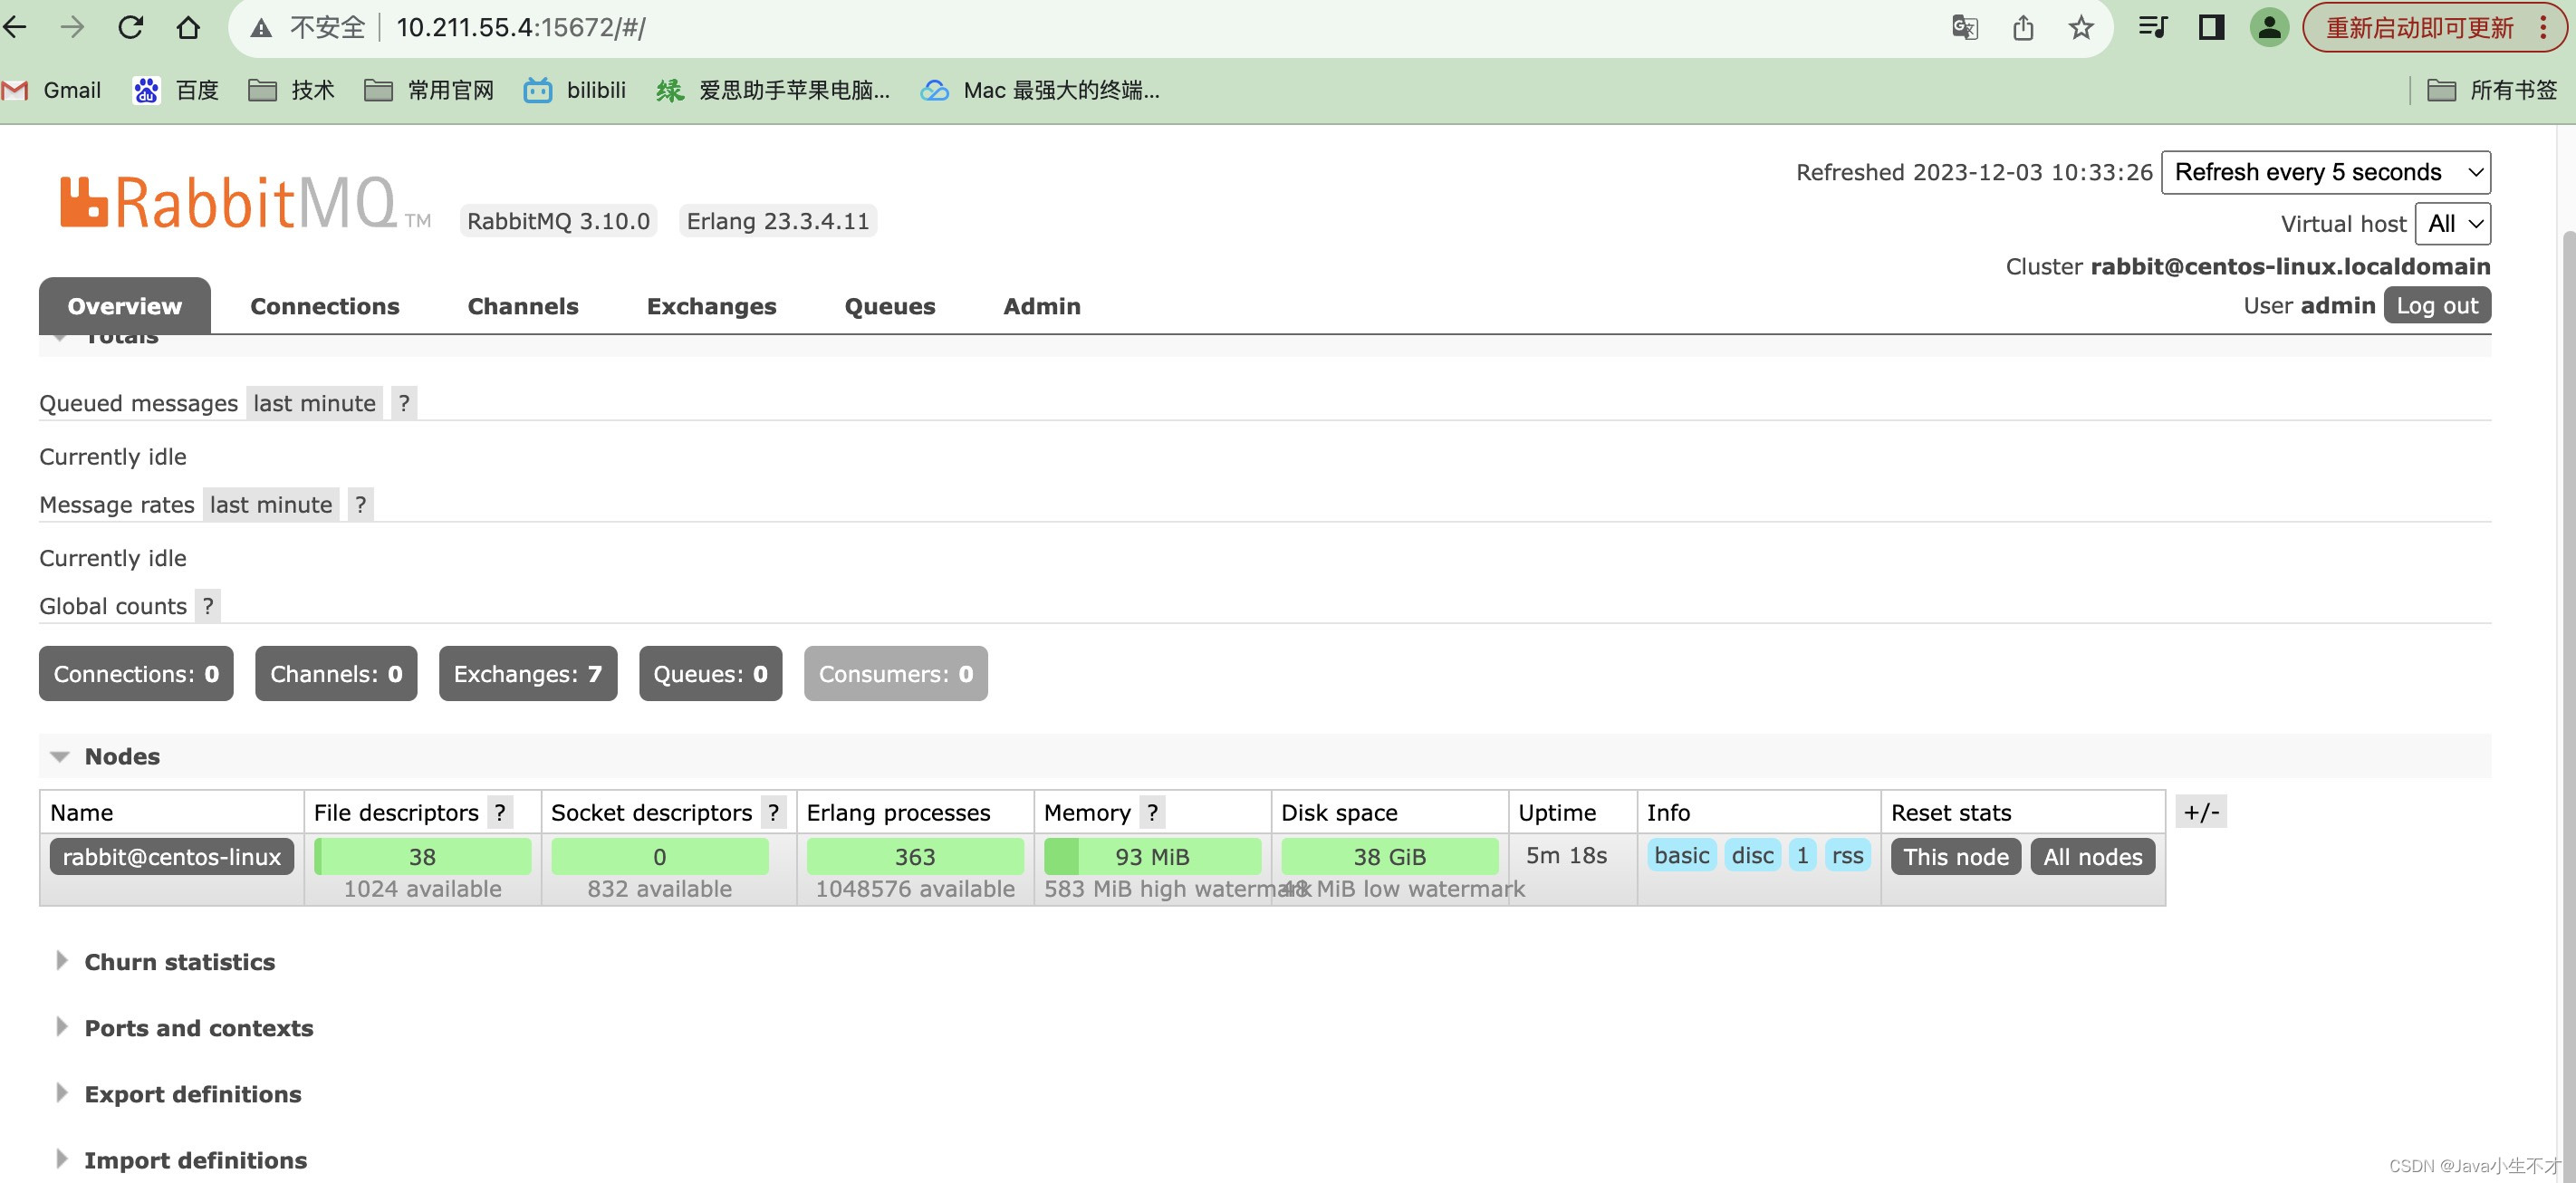The image size is (2576, 1183).
Task: Click the rss info tag
Action: 1847,855
